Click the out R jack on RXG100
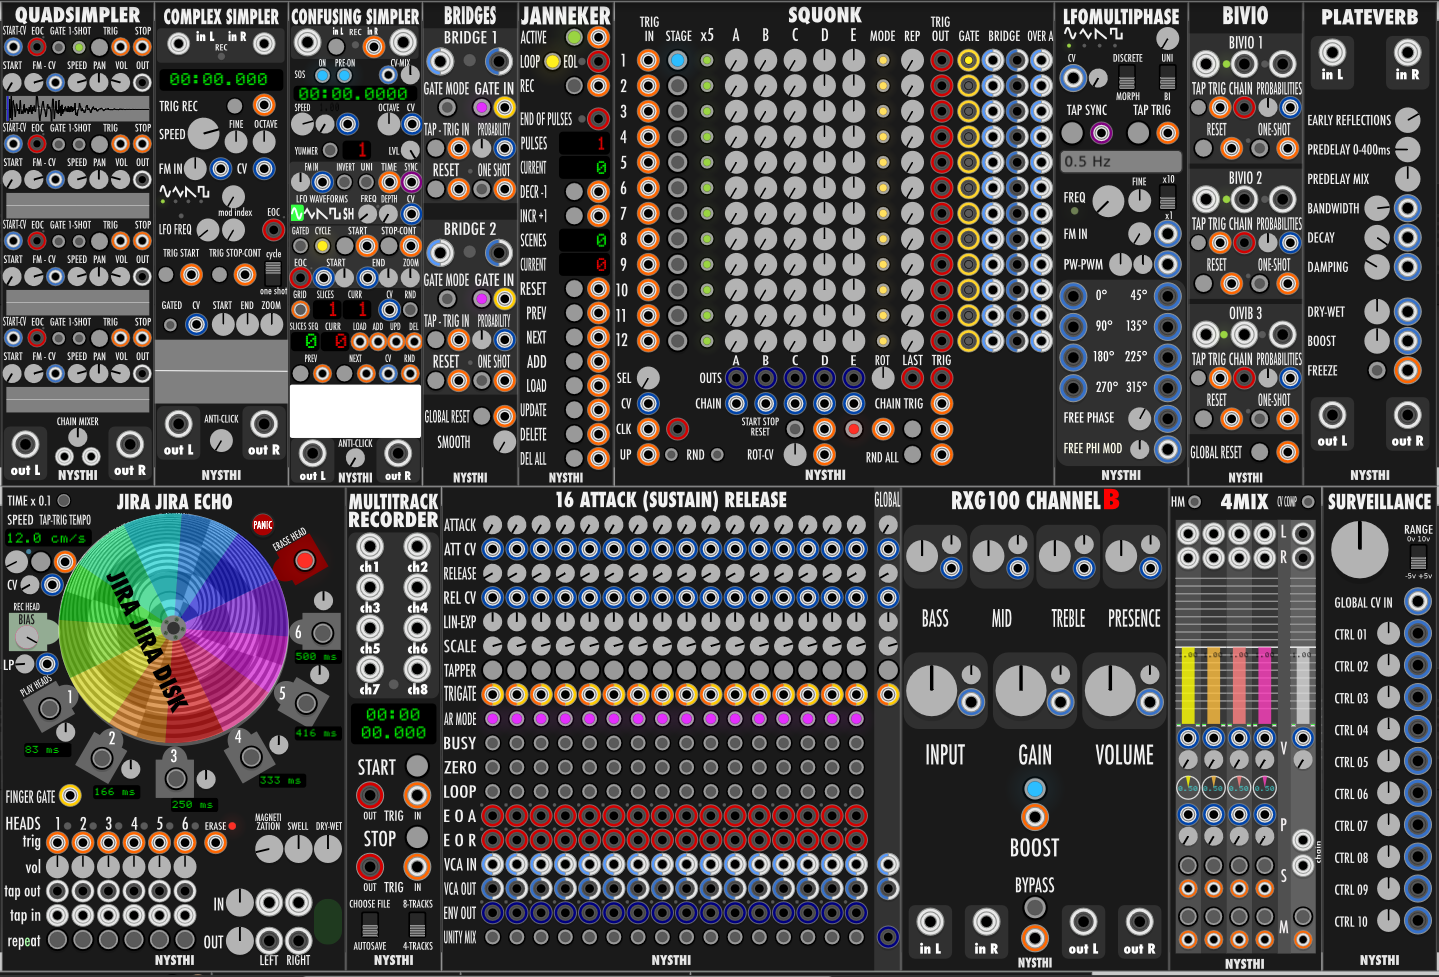This screenshot has width=1439, height=977. 1139,922
